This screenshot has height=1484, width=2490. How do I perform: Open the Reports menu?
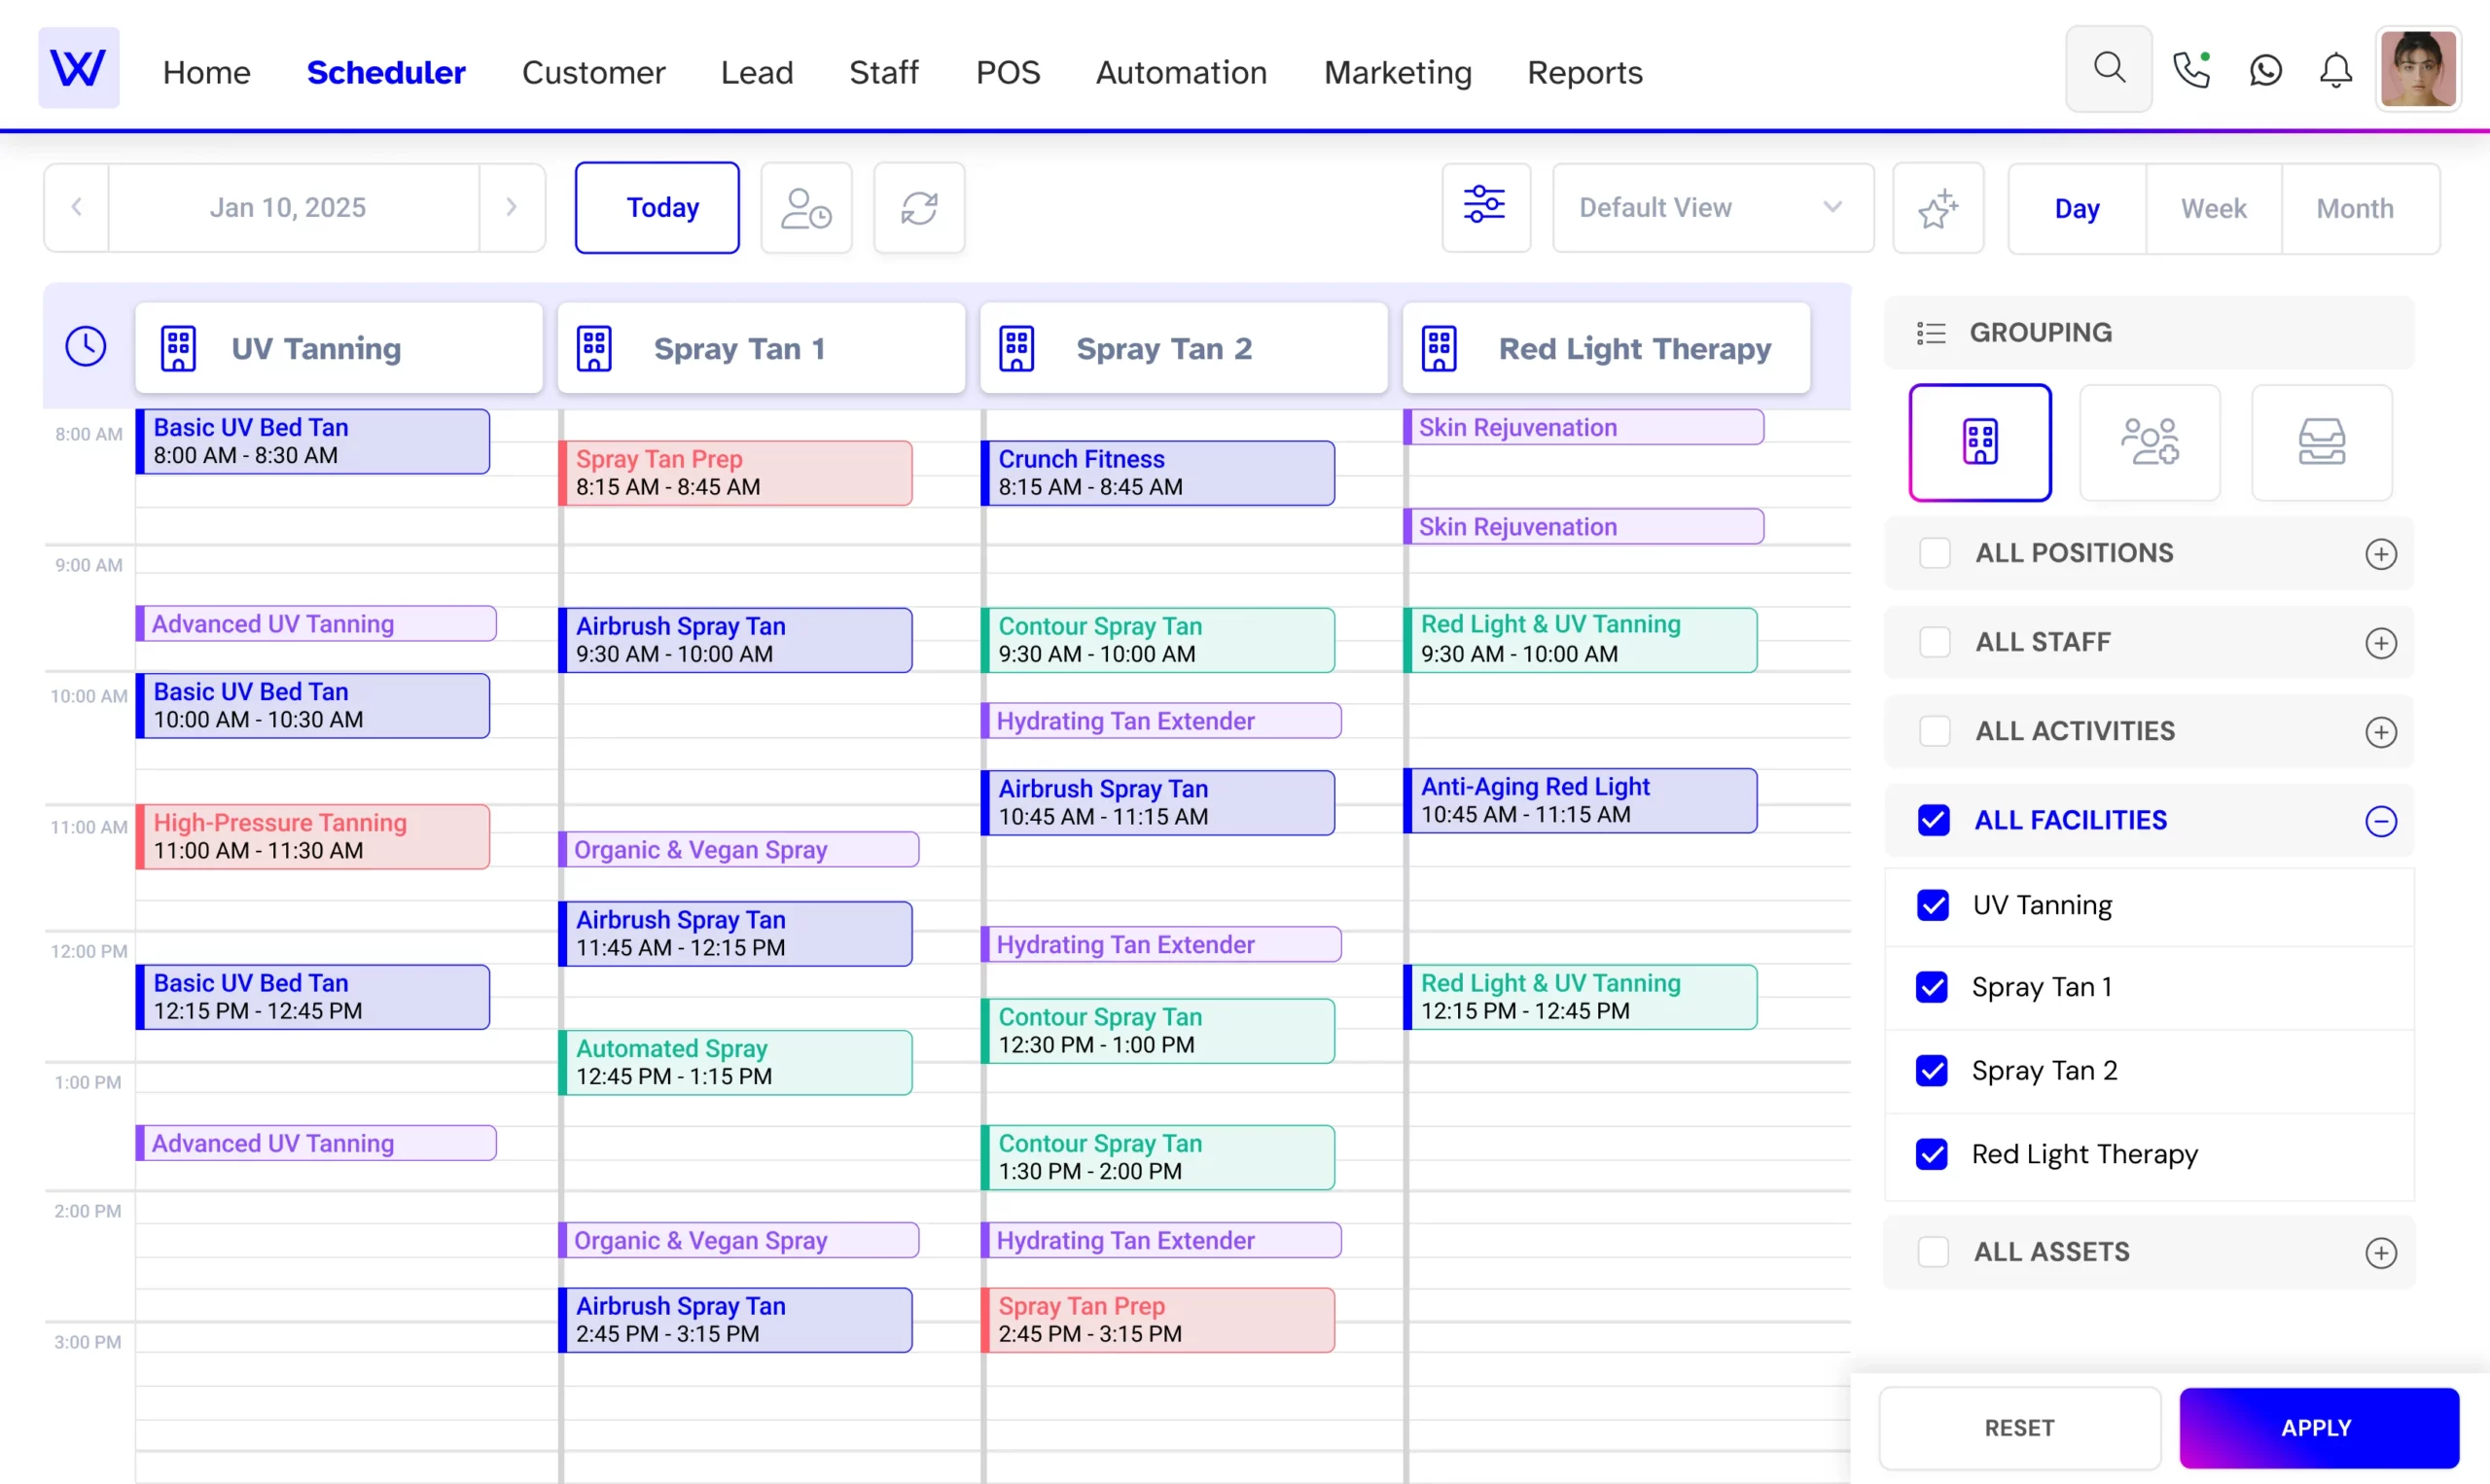(x=1584, y=72)
